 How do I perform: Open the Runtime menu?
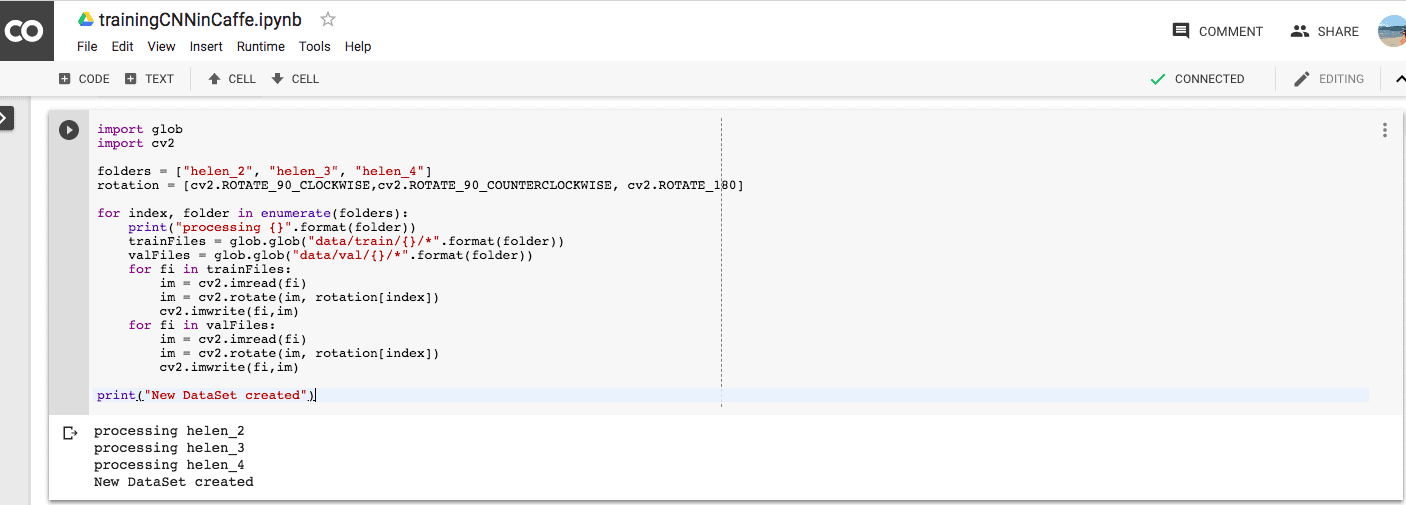click(260, 46)
